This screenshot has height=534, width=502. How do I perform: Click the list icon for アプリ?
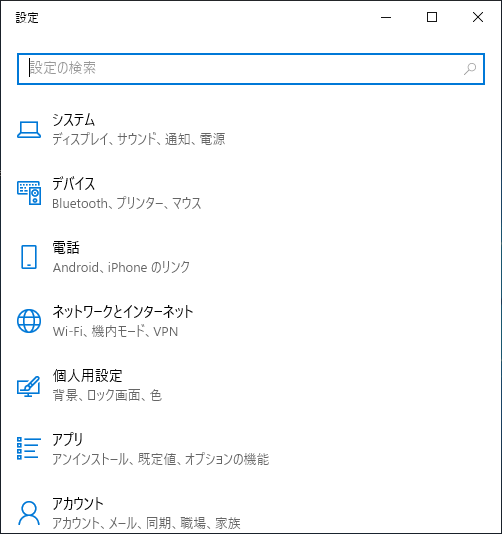click(x=29, y=448)
